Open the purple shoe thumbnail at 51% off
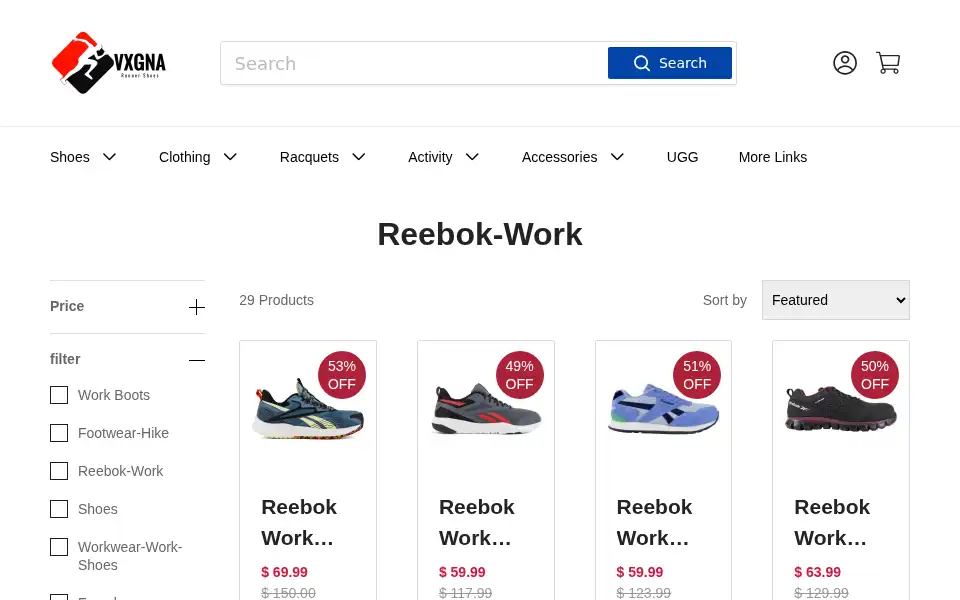This screenshot has width=960, height=600. click(x=663, y=408)
